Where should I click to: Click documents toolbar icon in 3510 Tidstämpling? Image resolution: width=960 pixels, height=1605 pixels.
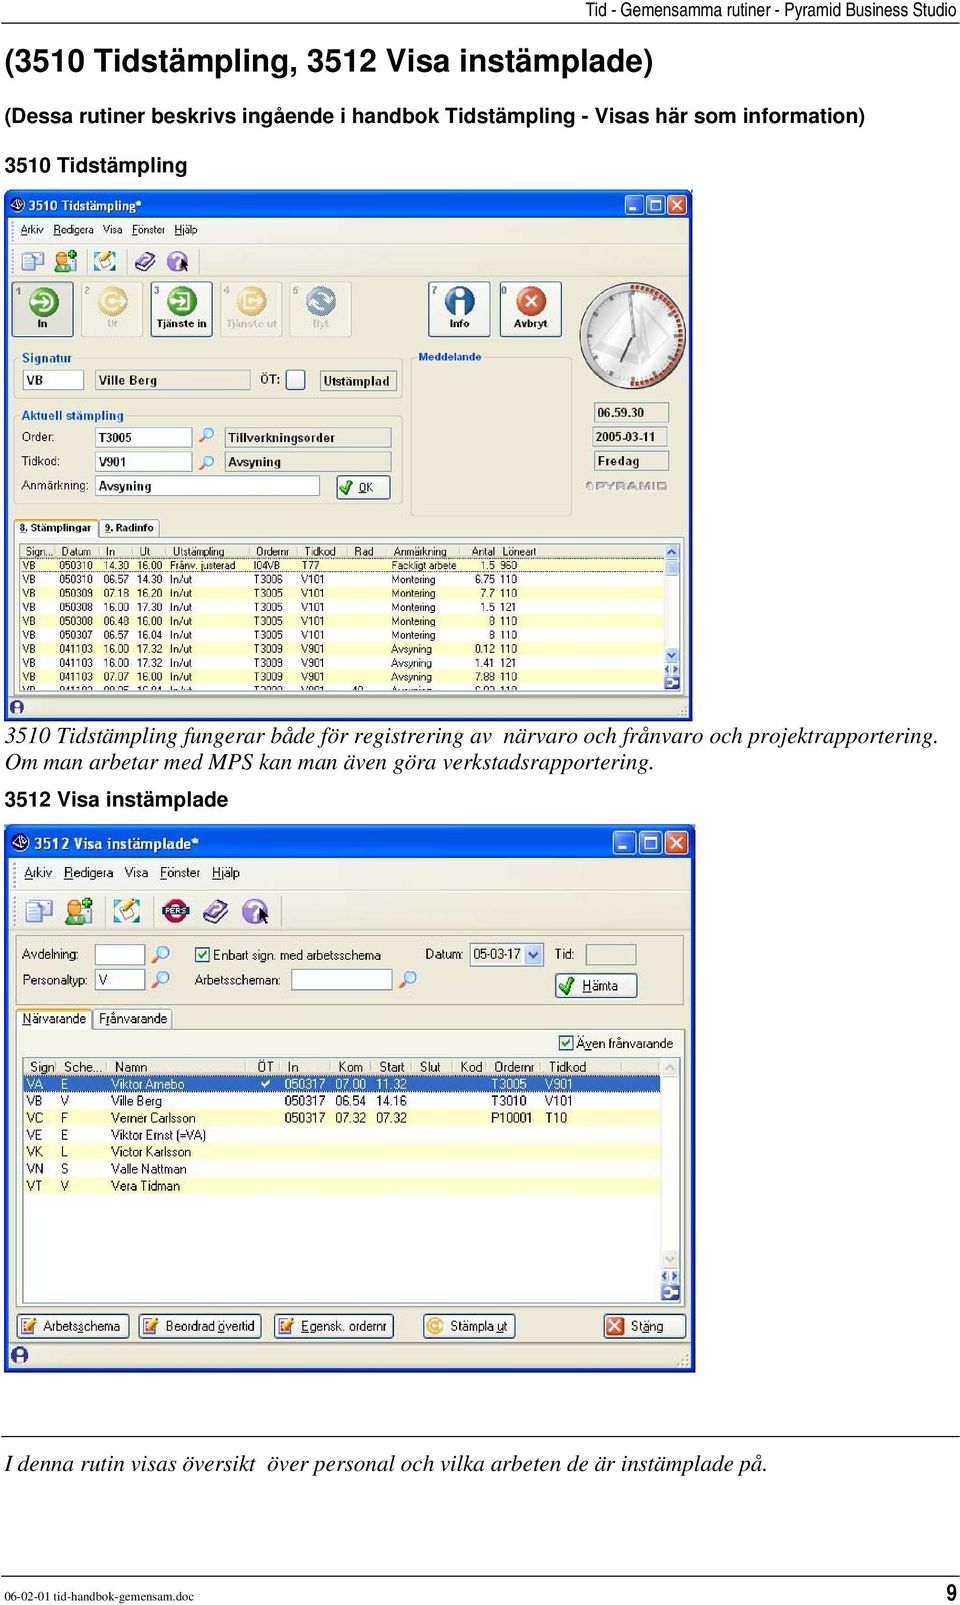point(33,261)
